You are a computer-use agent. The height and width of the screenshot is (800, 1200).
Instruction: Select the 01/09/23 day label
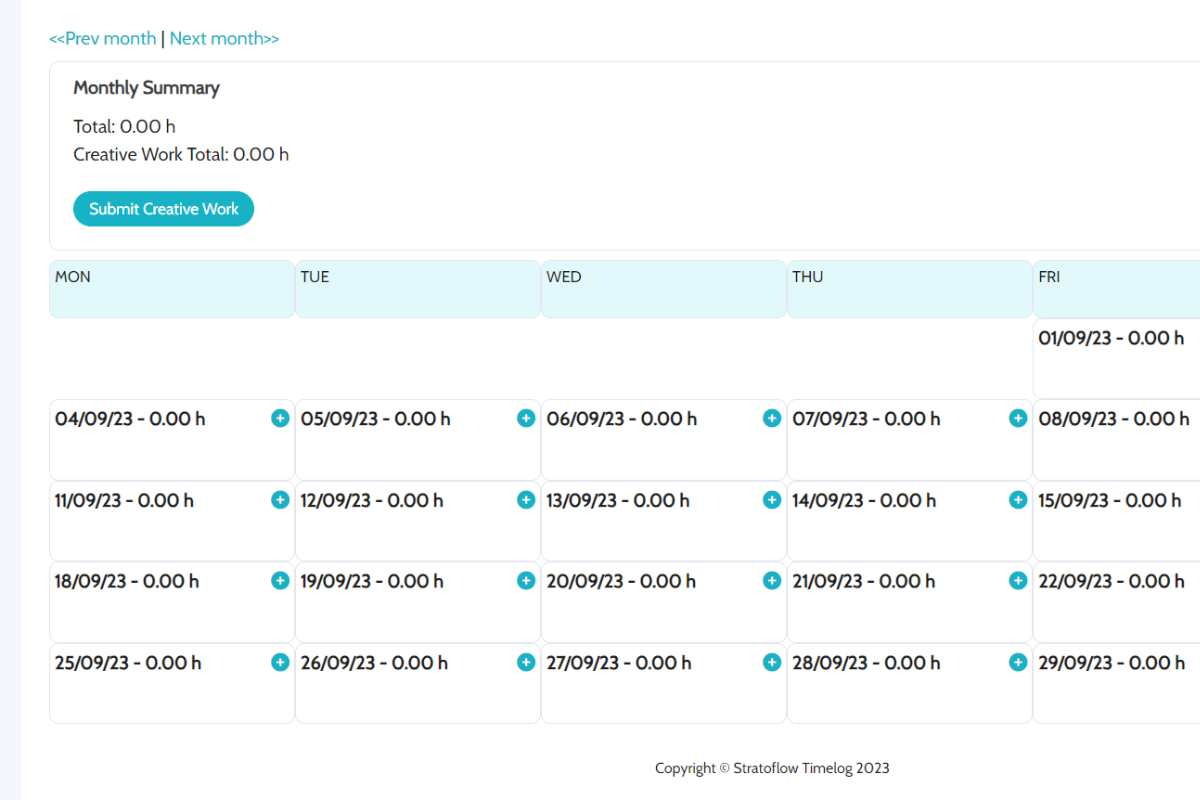click(1111, 338)
